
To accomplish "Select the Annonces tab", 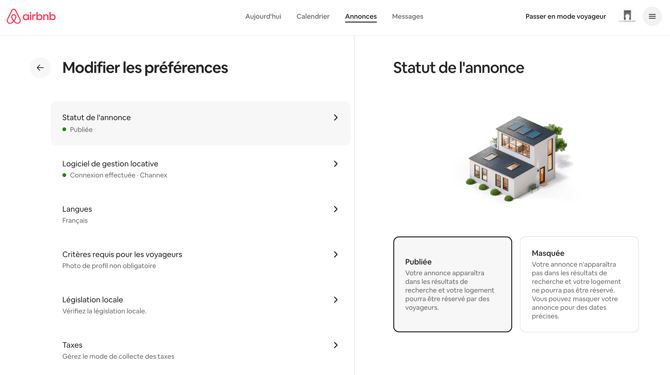I will point(361,17).
